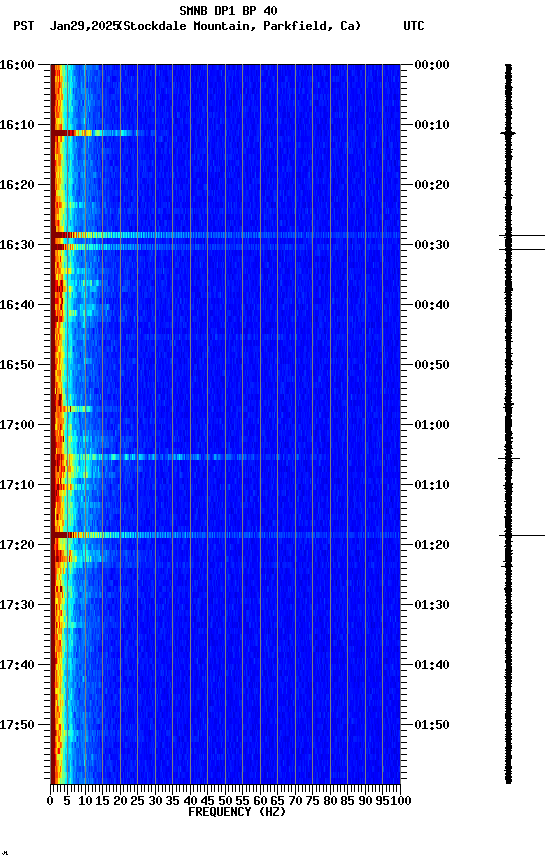
Task: Click the '01:50' UTC time label
Action: 432,725
